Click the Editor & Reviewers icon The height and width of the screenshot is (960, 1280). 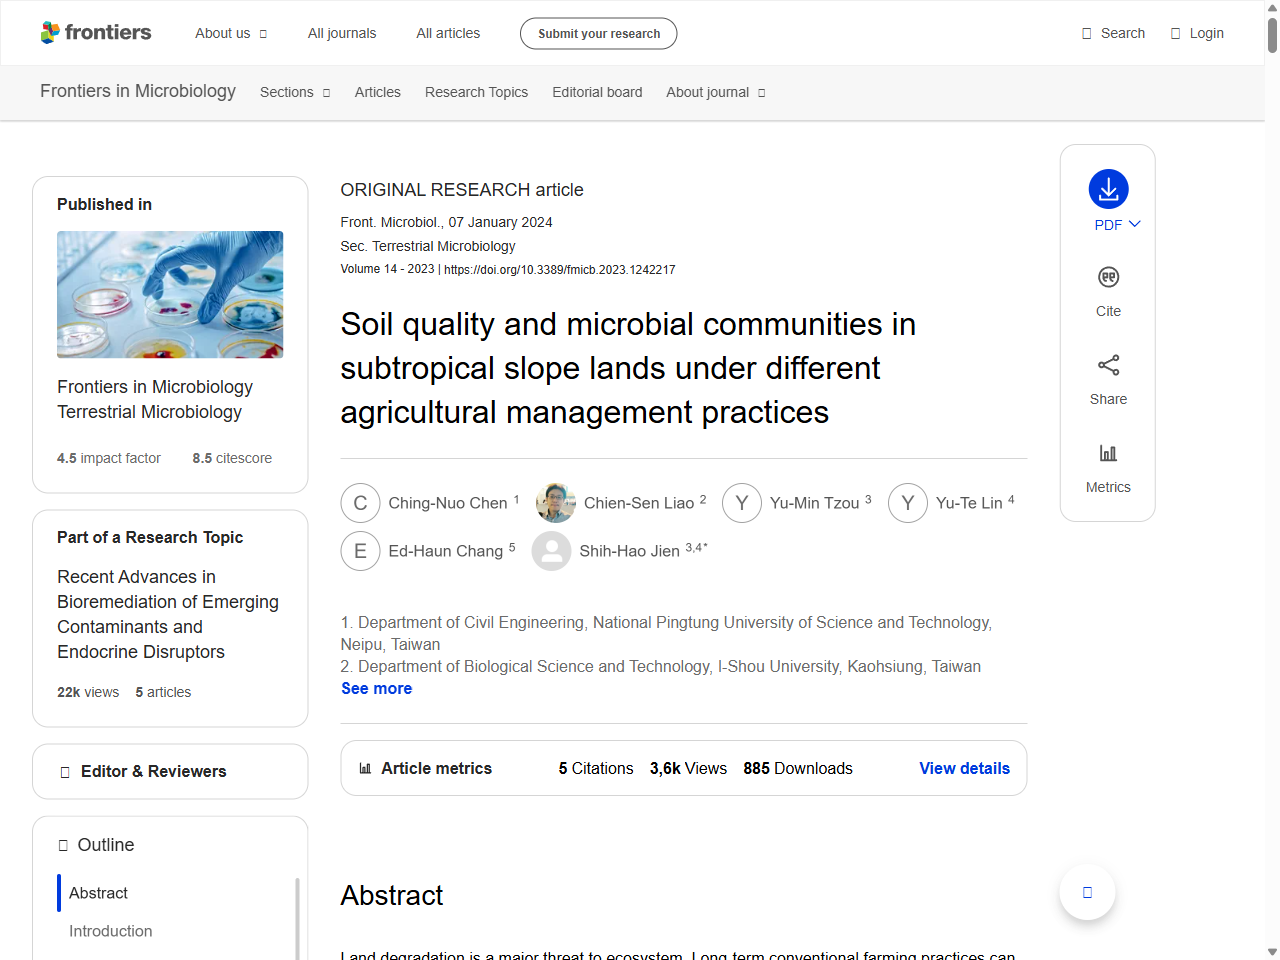65,772
